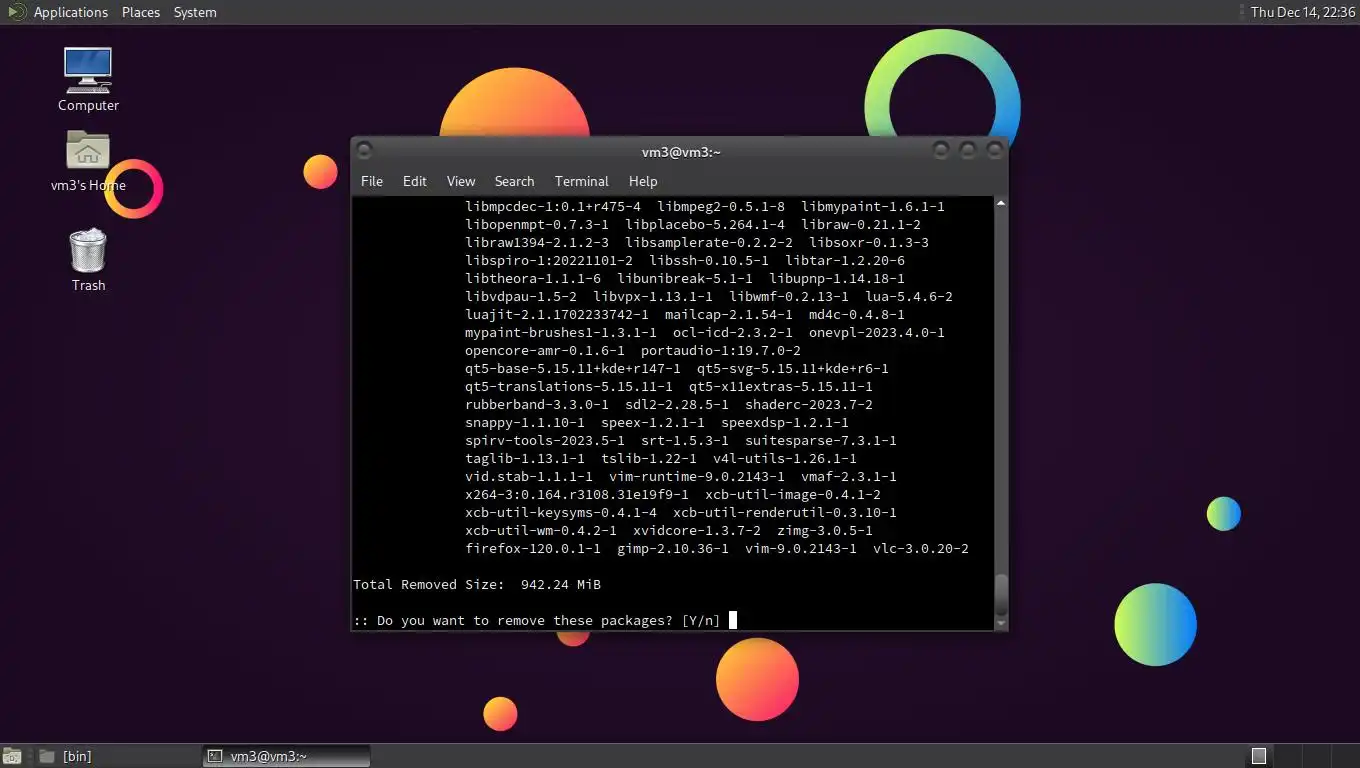The height and width of the screenshot is (768, 1360).
Task: Open the terminal Search menu
Action: click(x=514, y=181)
